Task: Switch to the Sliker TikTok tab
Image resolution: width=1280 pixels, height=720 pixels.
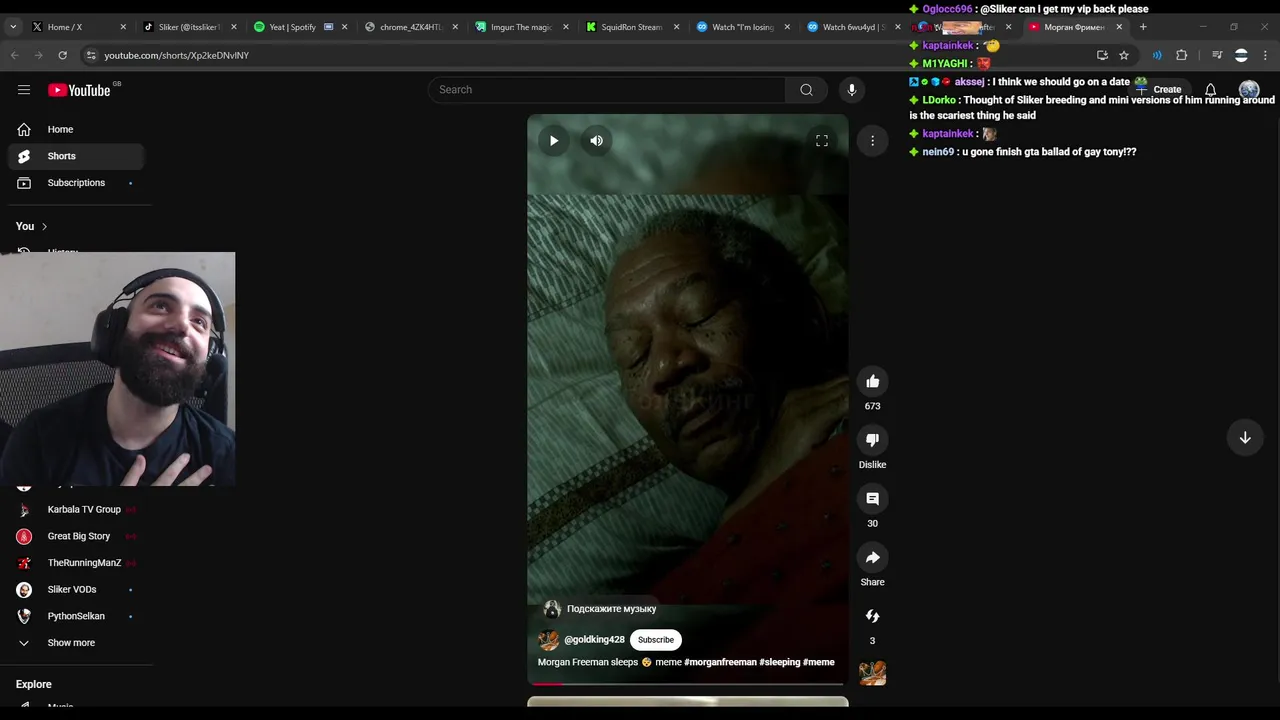Action: coord(189,27)
